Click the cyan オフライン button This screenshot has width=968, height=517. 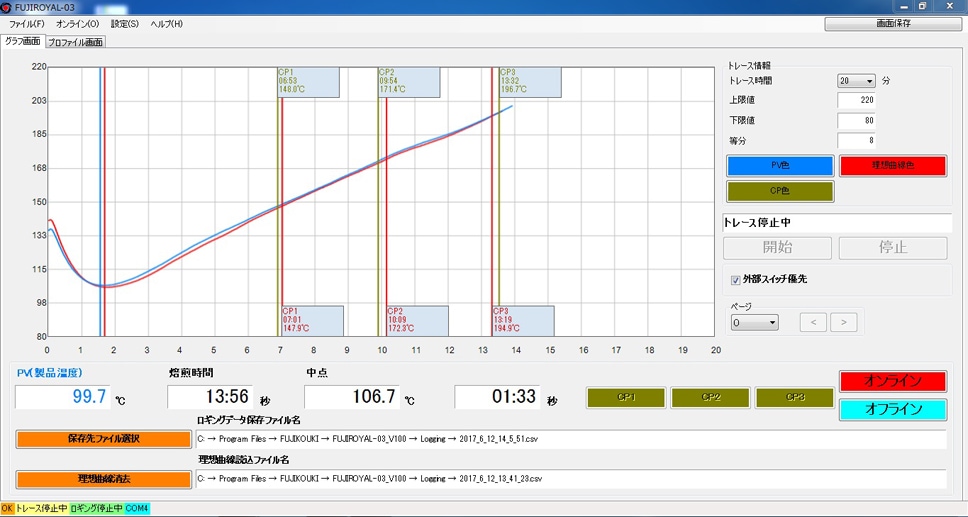(x=893, y=410)
